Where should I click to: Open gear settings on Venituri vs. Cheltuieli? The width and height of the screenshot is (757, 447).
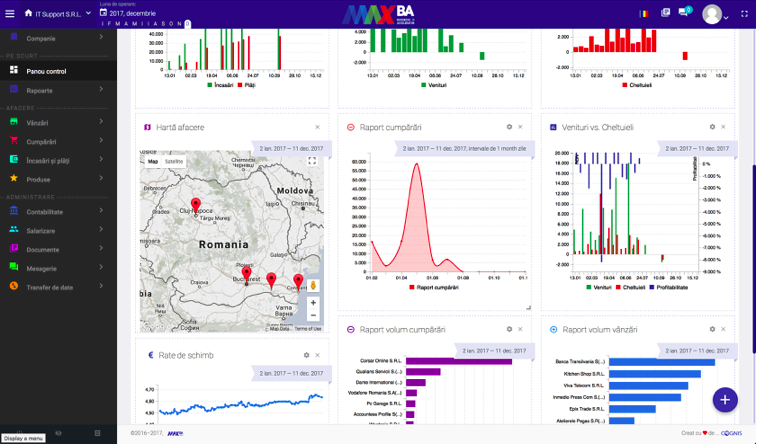(x=712, y=127)
